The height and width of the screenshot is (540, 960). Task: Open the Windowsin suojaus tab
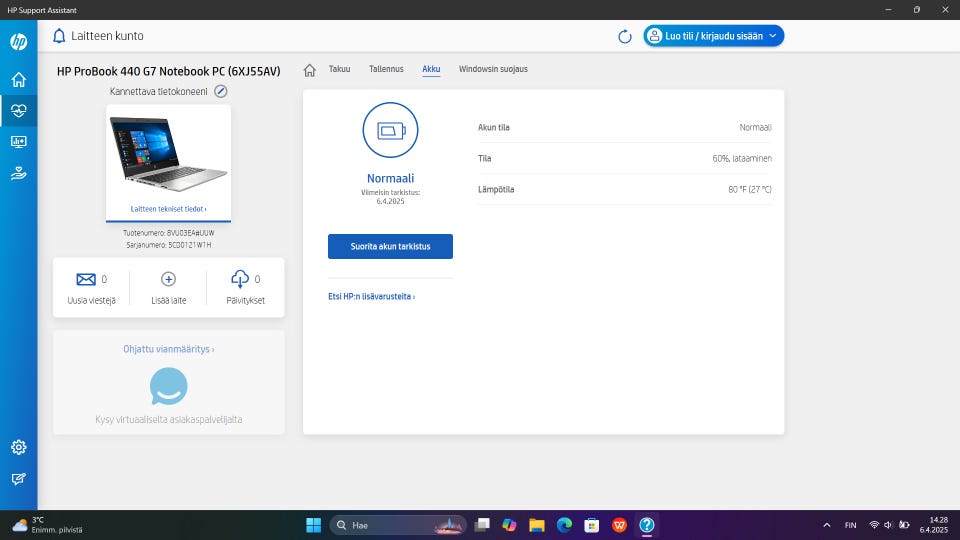(x=493, y=70)
